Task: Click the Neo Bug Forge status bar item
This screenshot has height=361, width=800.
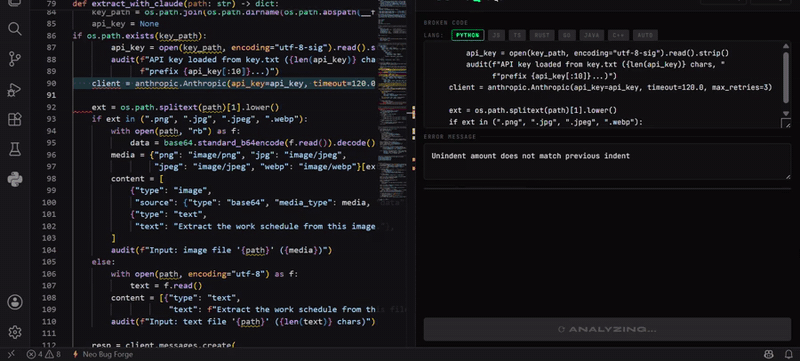Action: [103, 354]
